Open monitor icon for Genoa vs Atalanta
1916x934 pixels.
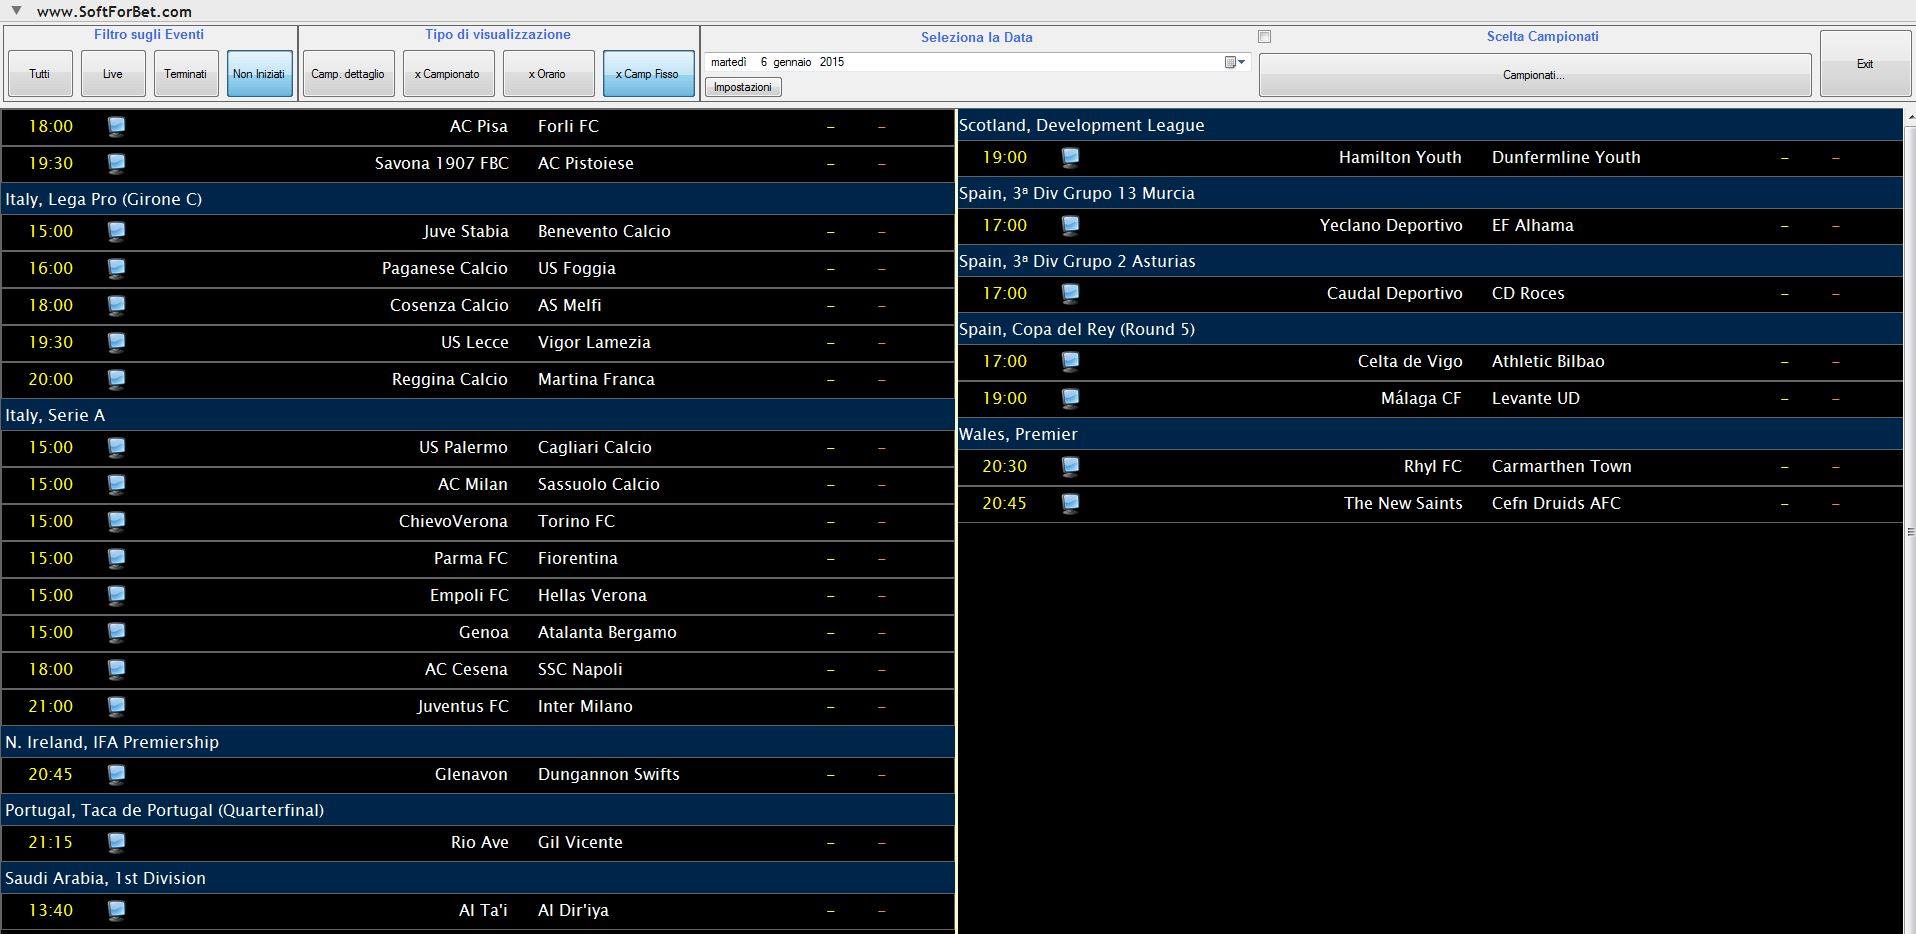click(116, 632)
